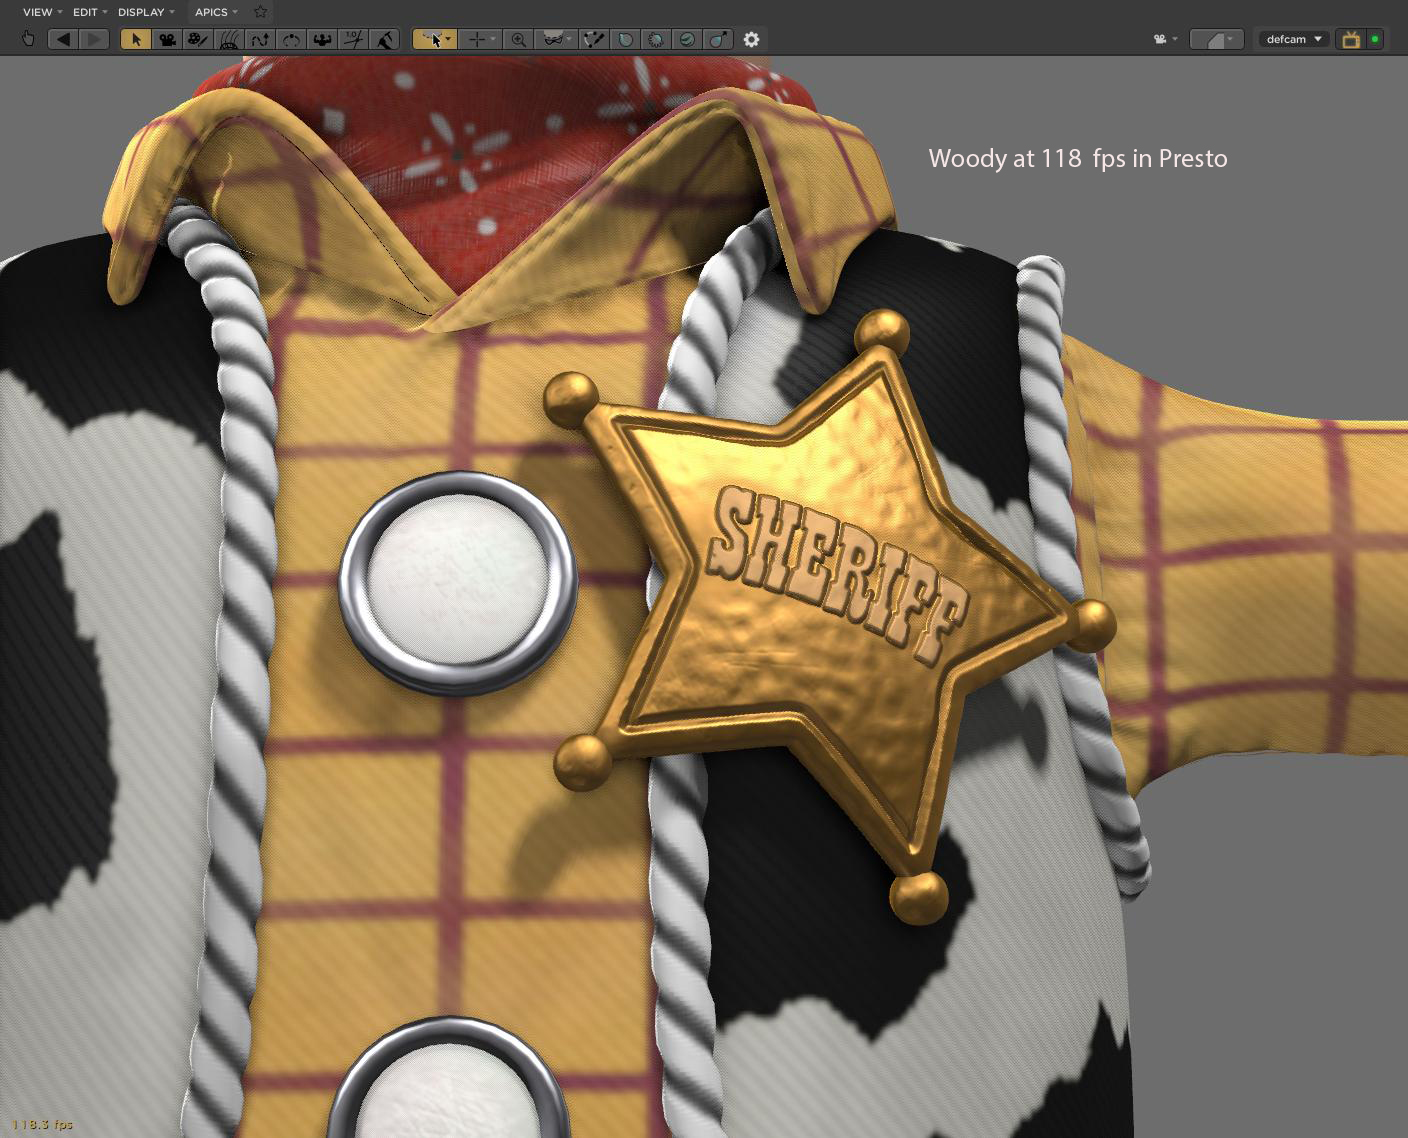Open the mask face dropdown
This screenshot has height=1138, width=1408.
pyautogui.click(x=555, y=39)
